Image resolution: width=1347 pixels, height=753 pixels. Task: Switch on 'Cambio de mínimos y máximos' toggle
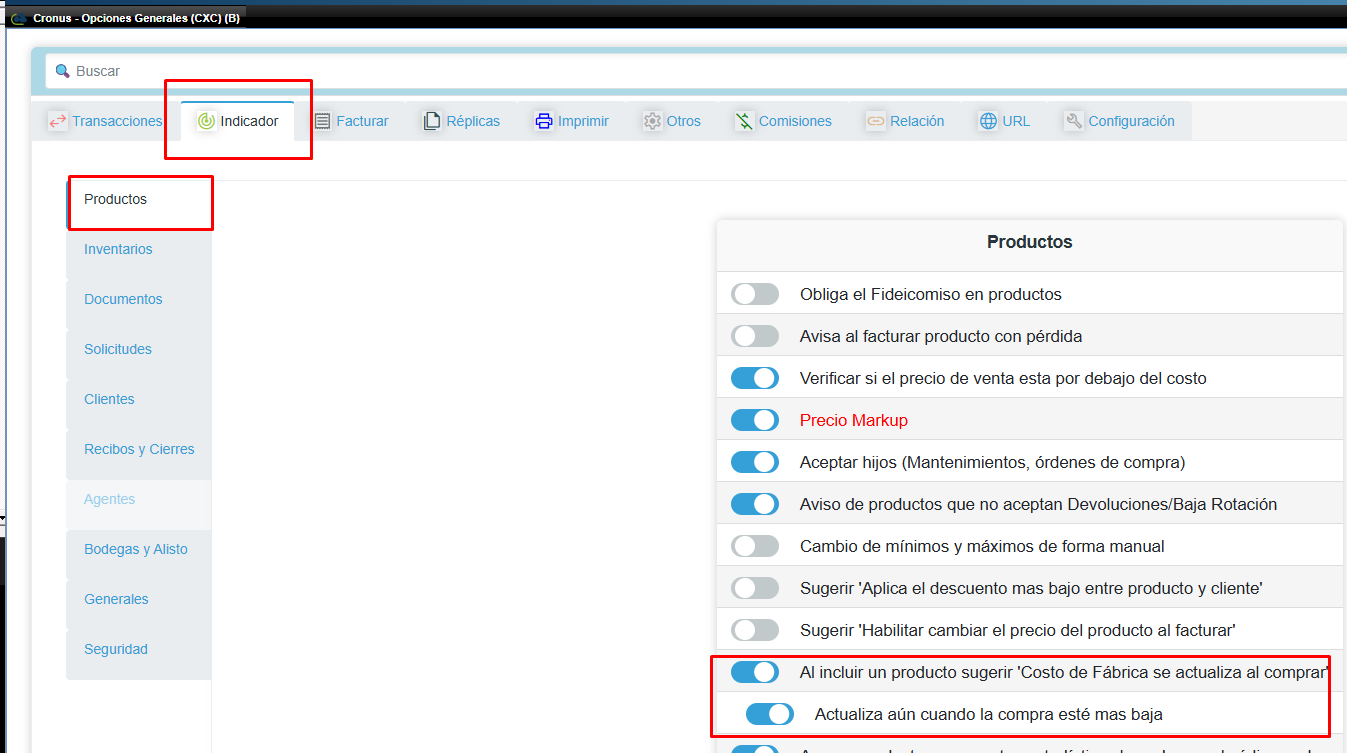[755, 546]
